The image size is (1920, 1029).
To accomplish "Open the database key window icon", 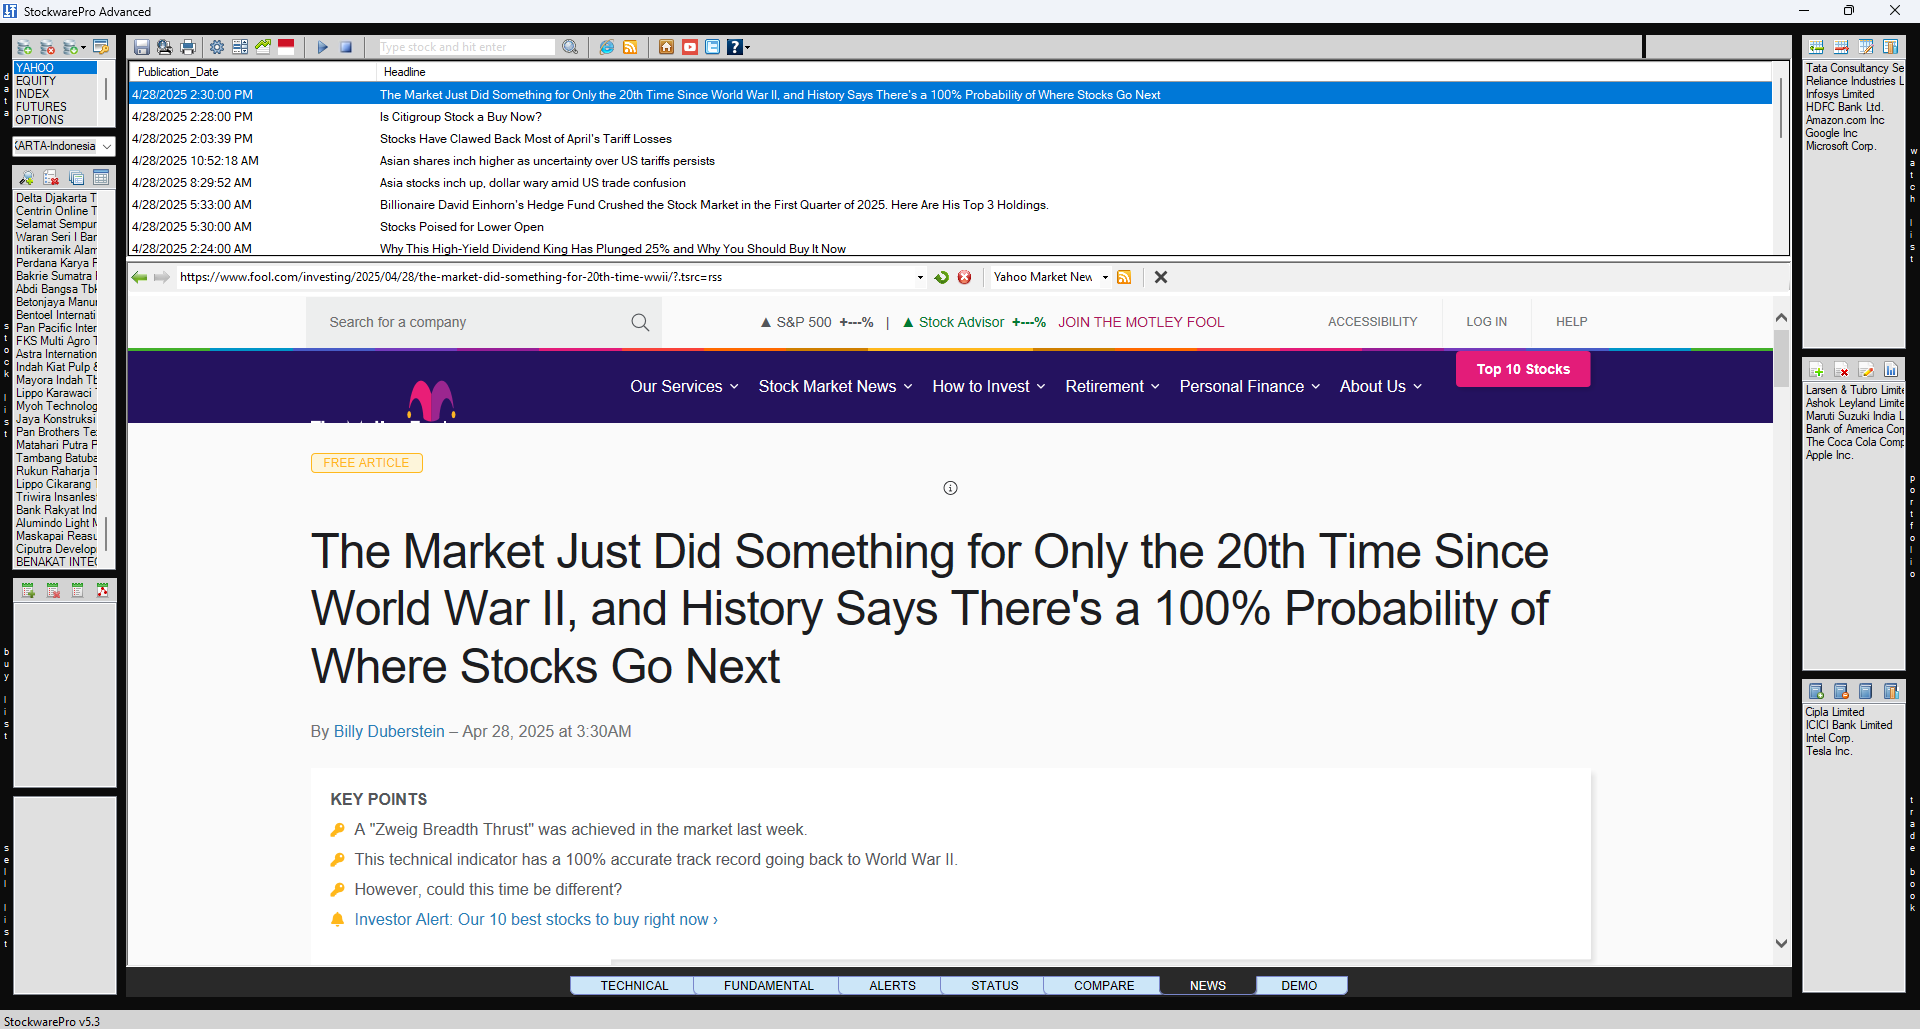I will pos(100,47).
